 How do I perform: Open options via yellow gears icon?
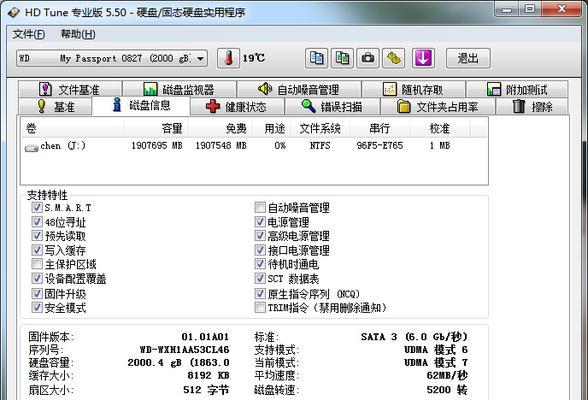click(x=393, y=58)
